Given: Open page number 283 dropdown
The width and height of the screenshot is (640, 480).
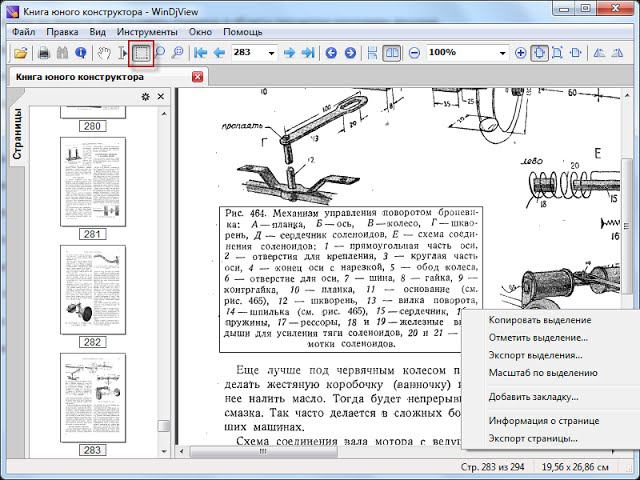Looking at the screenshot, I should [271, 53].
